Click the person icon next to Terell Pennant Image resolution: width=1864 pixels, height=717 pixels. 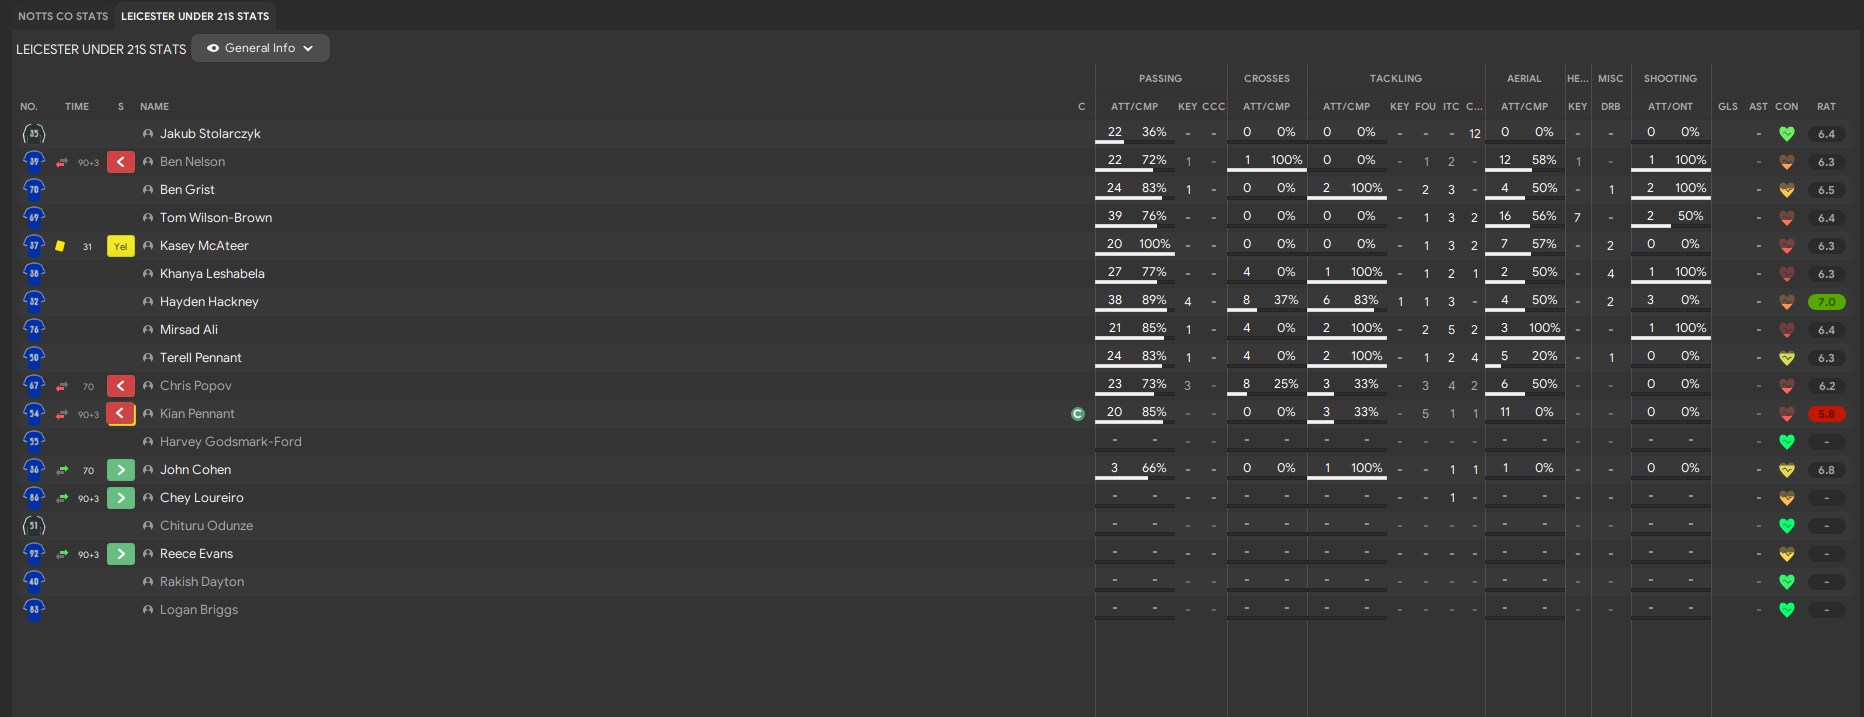point(148,358)
